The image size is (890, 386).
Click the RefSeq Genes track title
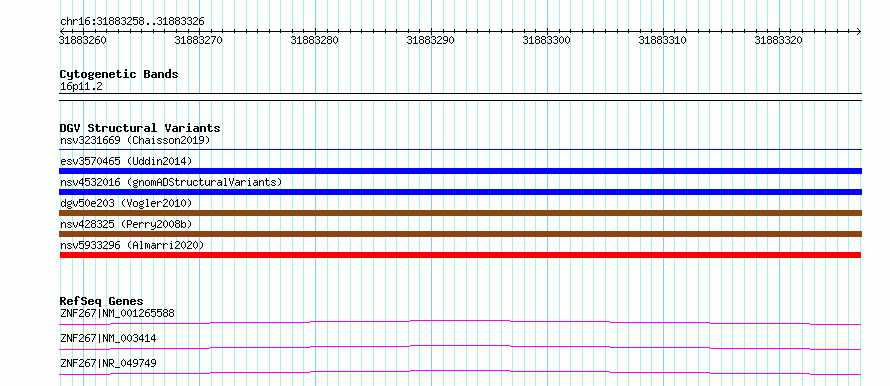102,301
